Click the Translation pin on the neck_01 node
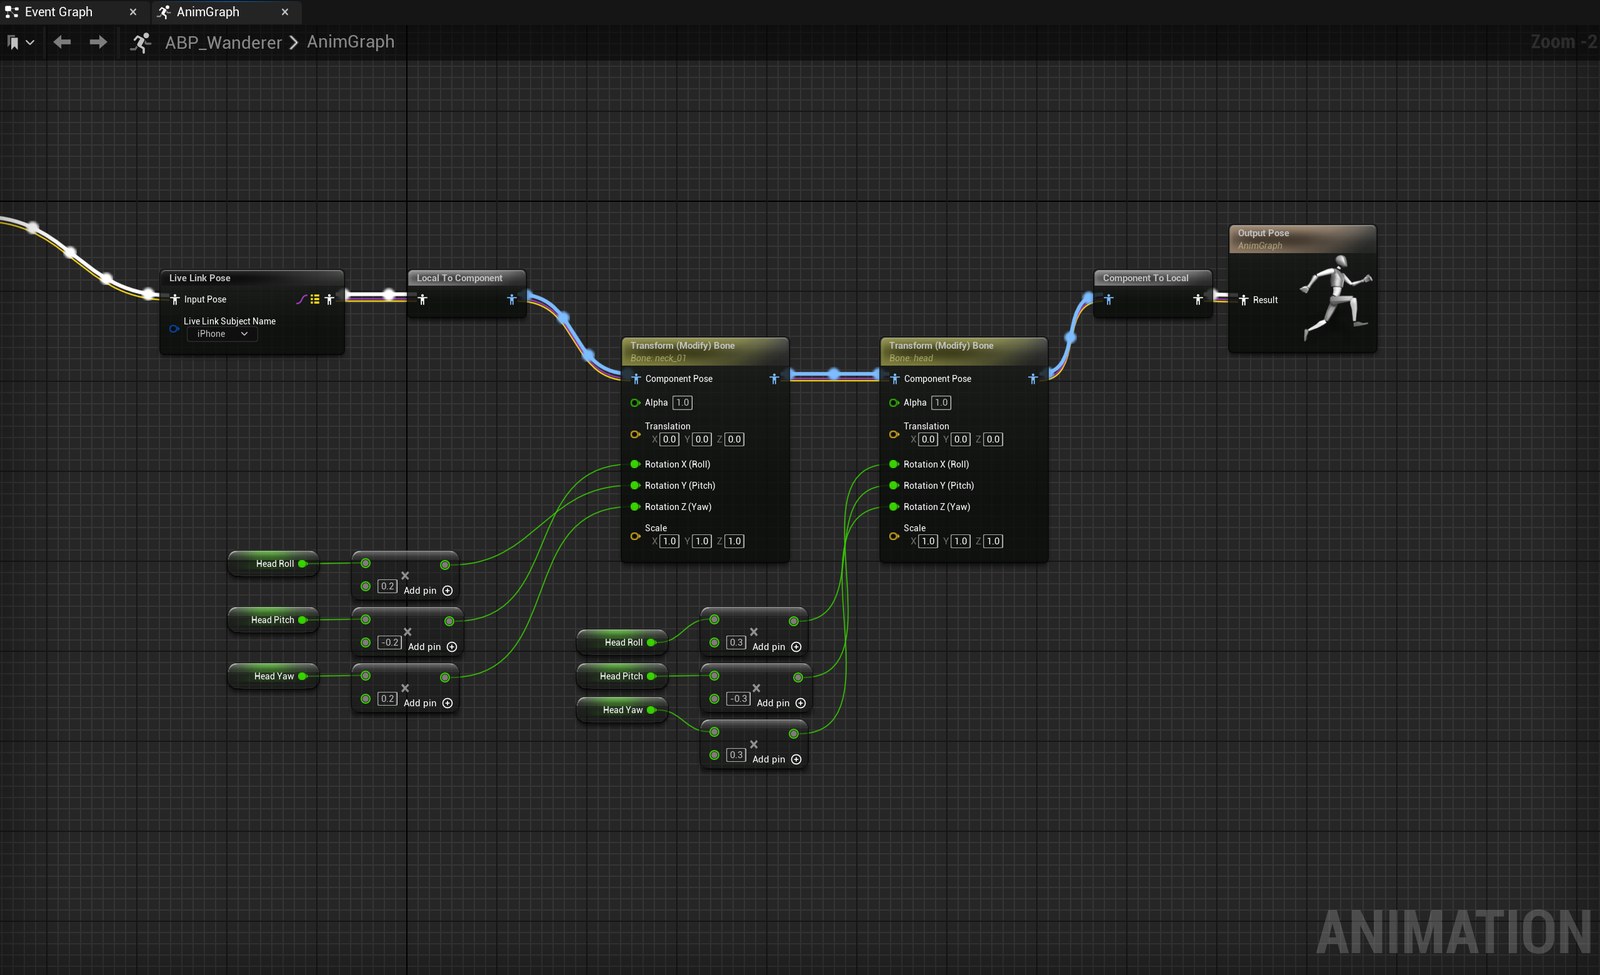This screenshot has height=975, width=1600. click(635, 434)
